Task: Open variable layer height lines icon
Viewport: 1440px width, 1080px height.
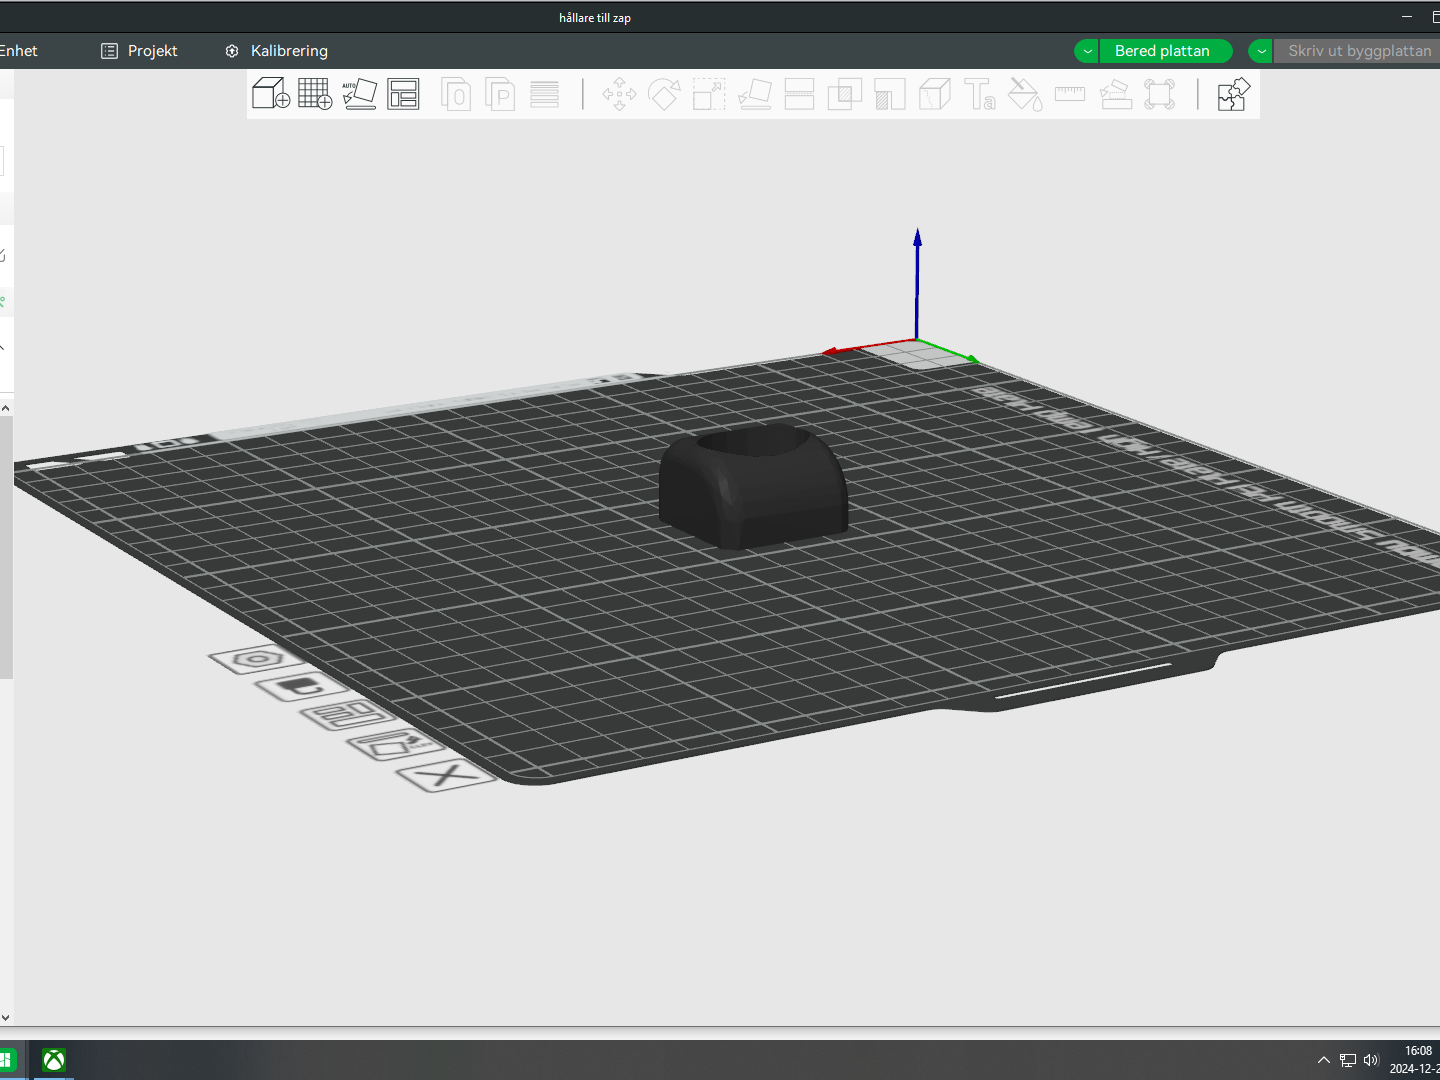Action: click(x=544, y=94)
